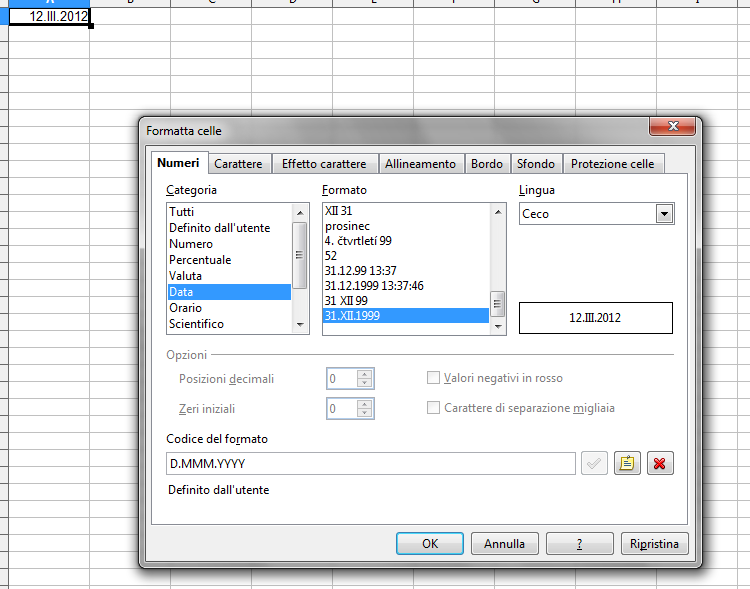
Task: Click in the Codice del formato field
Action: coord(370,464)
